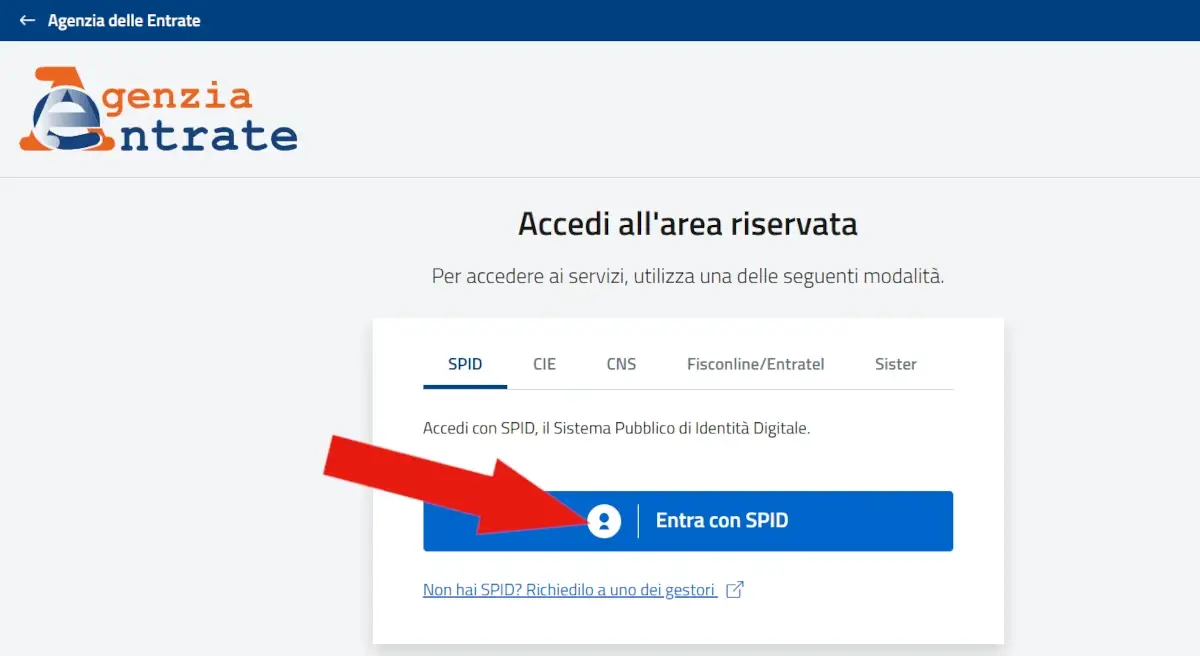The width and height of the screenshot is (1200, 656).
Task: Click the external link icon beside gestori
Action: 735,589
